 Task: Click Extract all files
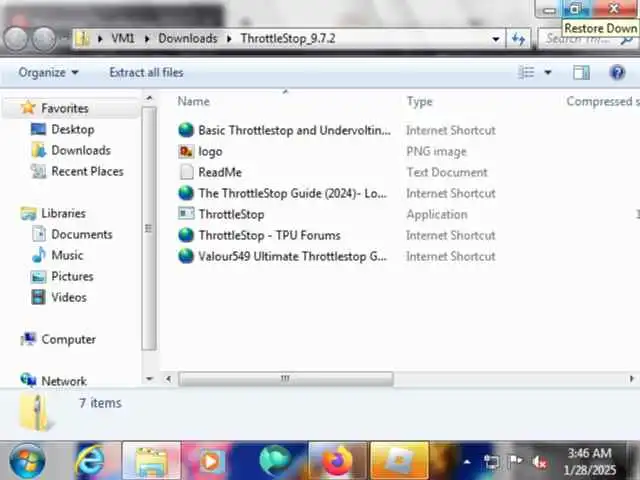coord(146,73)
